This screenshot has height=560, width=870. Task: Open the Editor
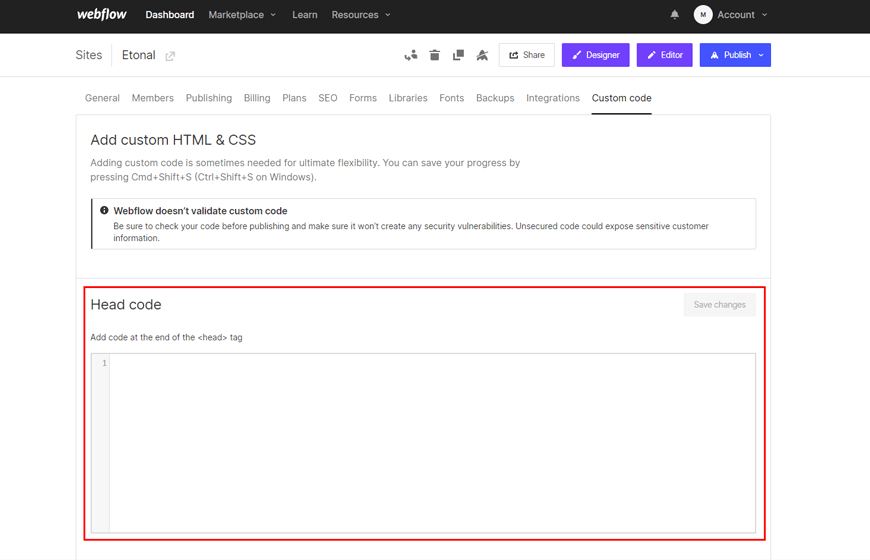(664, 55)
